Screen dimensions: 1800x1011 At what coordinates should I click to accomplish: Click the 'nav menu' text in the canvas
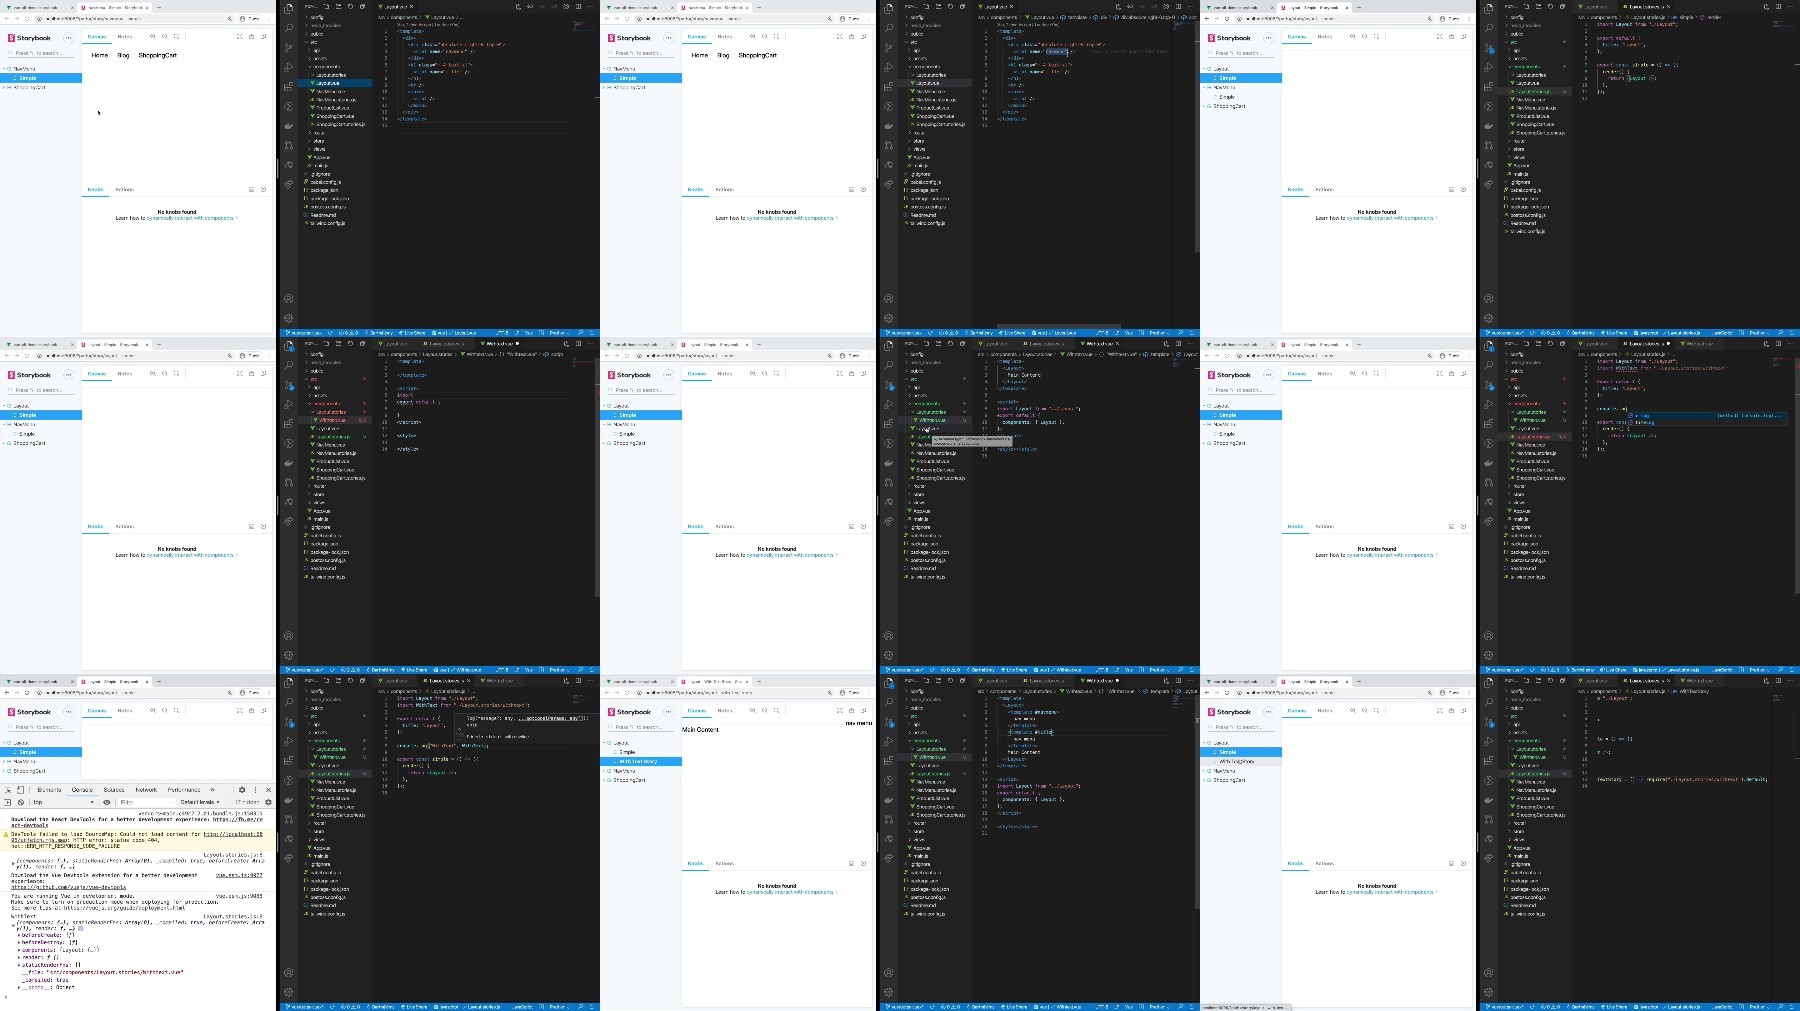tap(859, 723)
